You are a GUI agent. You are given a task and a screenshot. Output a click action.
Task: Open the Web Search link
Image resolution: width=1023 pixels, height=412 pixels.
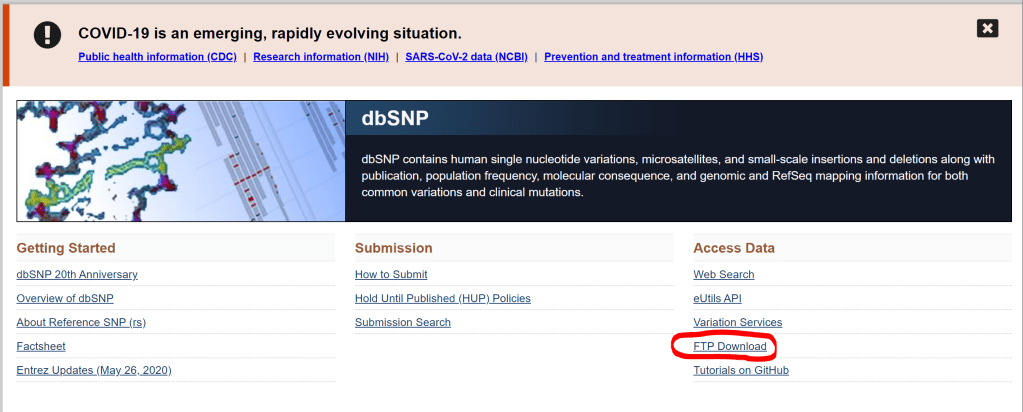click(724, 274)
